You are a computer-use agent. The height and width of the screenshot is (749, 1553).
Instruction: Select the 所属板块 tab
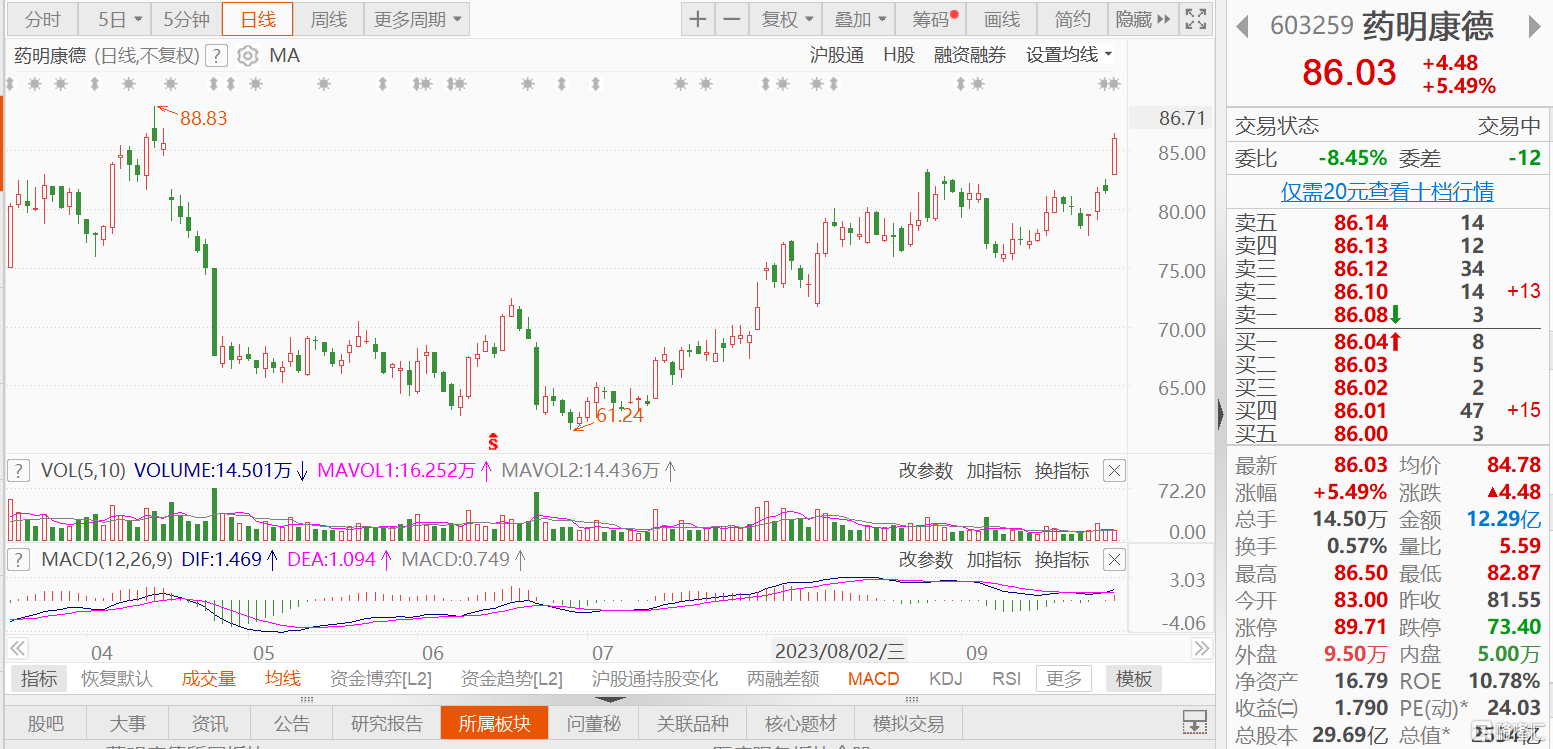pos(494,723)
